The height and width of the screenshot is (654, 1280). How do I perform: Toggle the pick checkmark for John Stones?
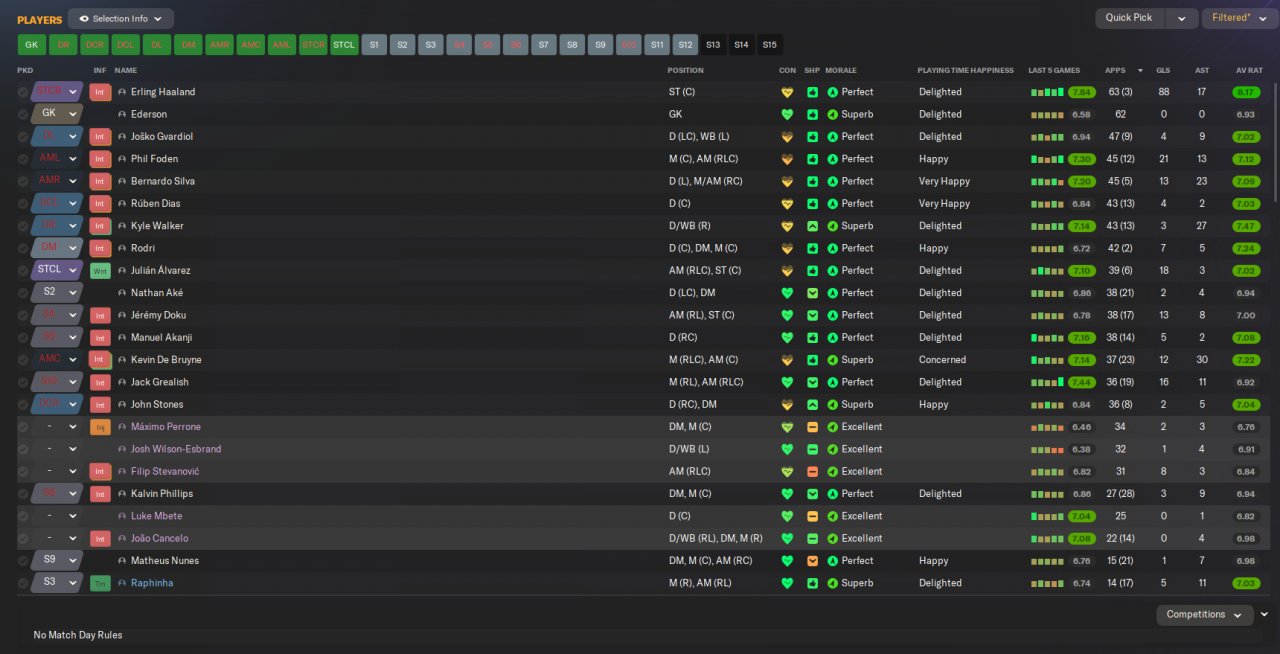click(x=23, y=405)
